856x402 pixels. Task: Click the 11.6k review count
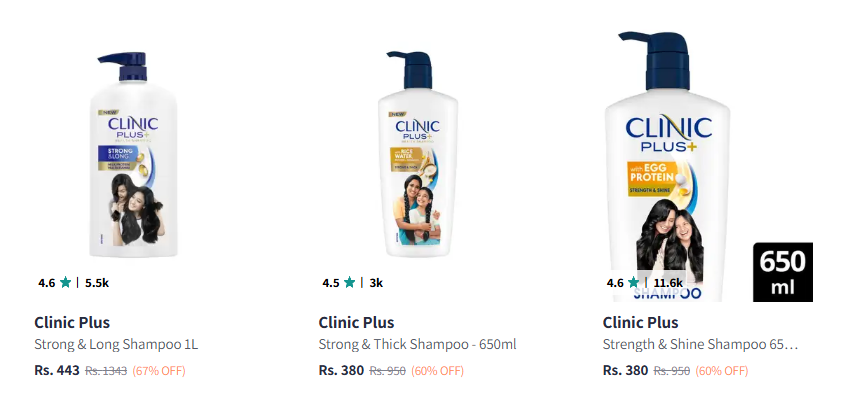point(668,283)
